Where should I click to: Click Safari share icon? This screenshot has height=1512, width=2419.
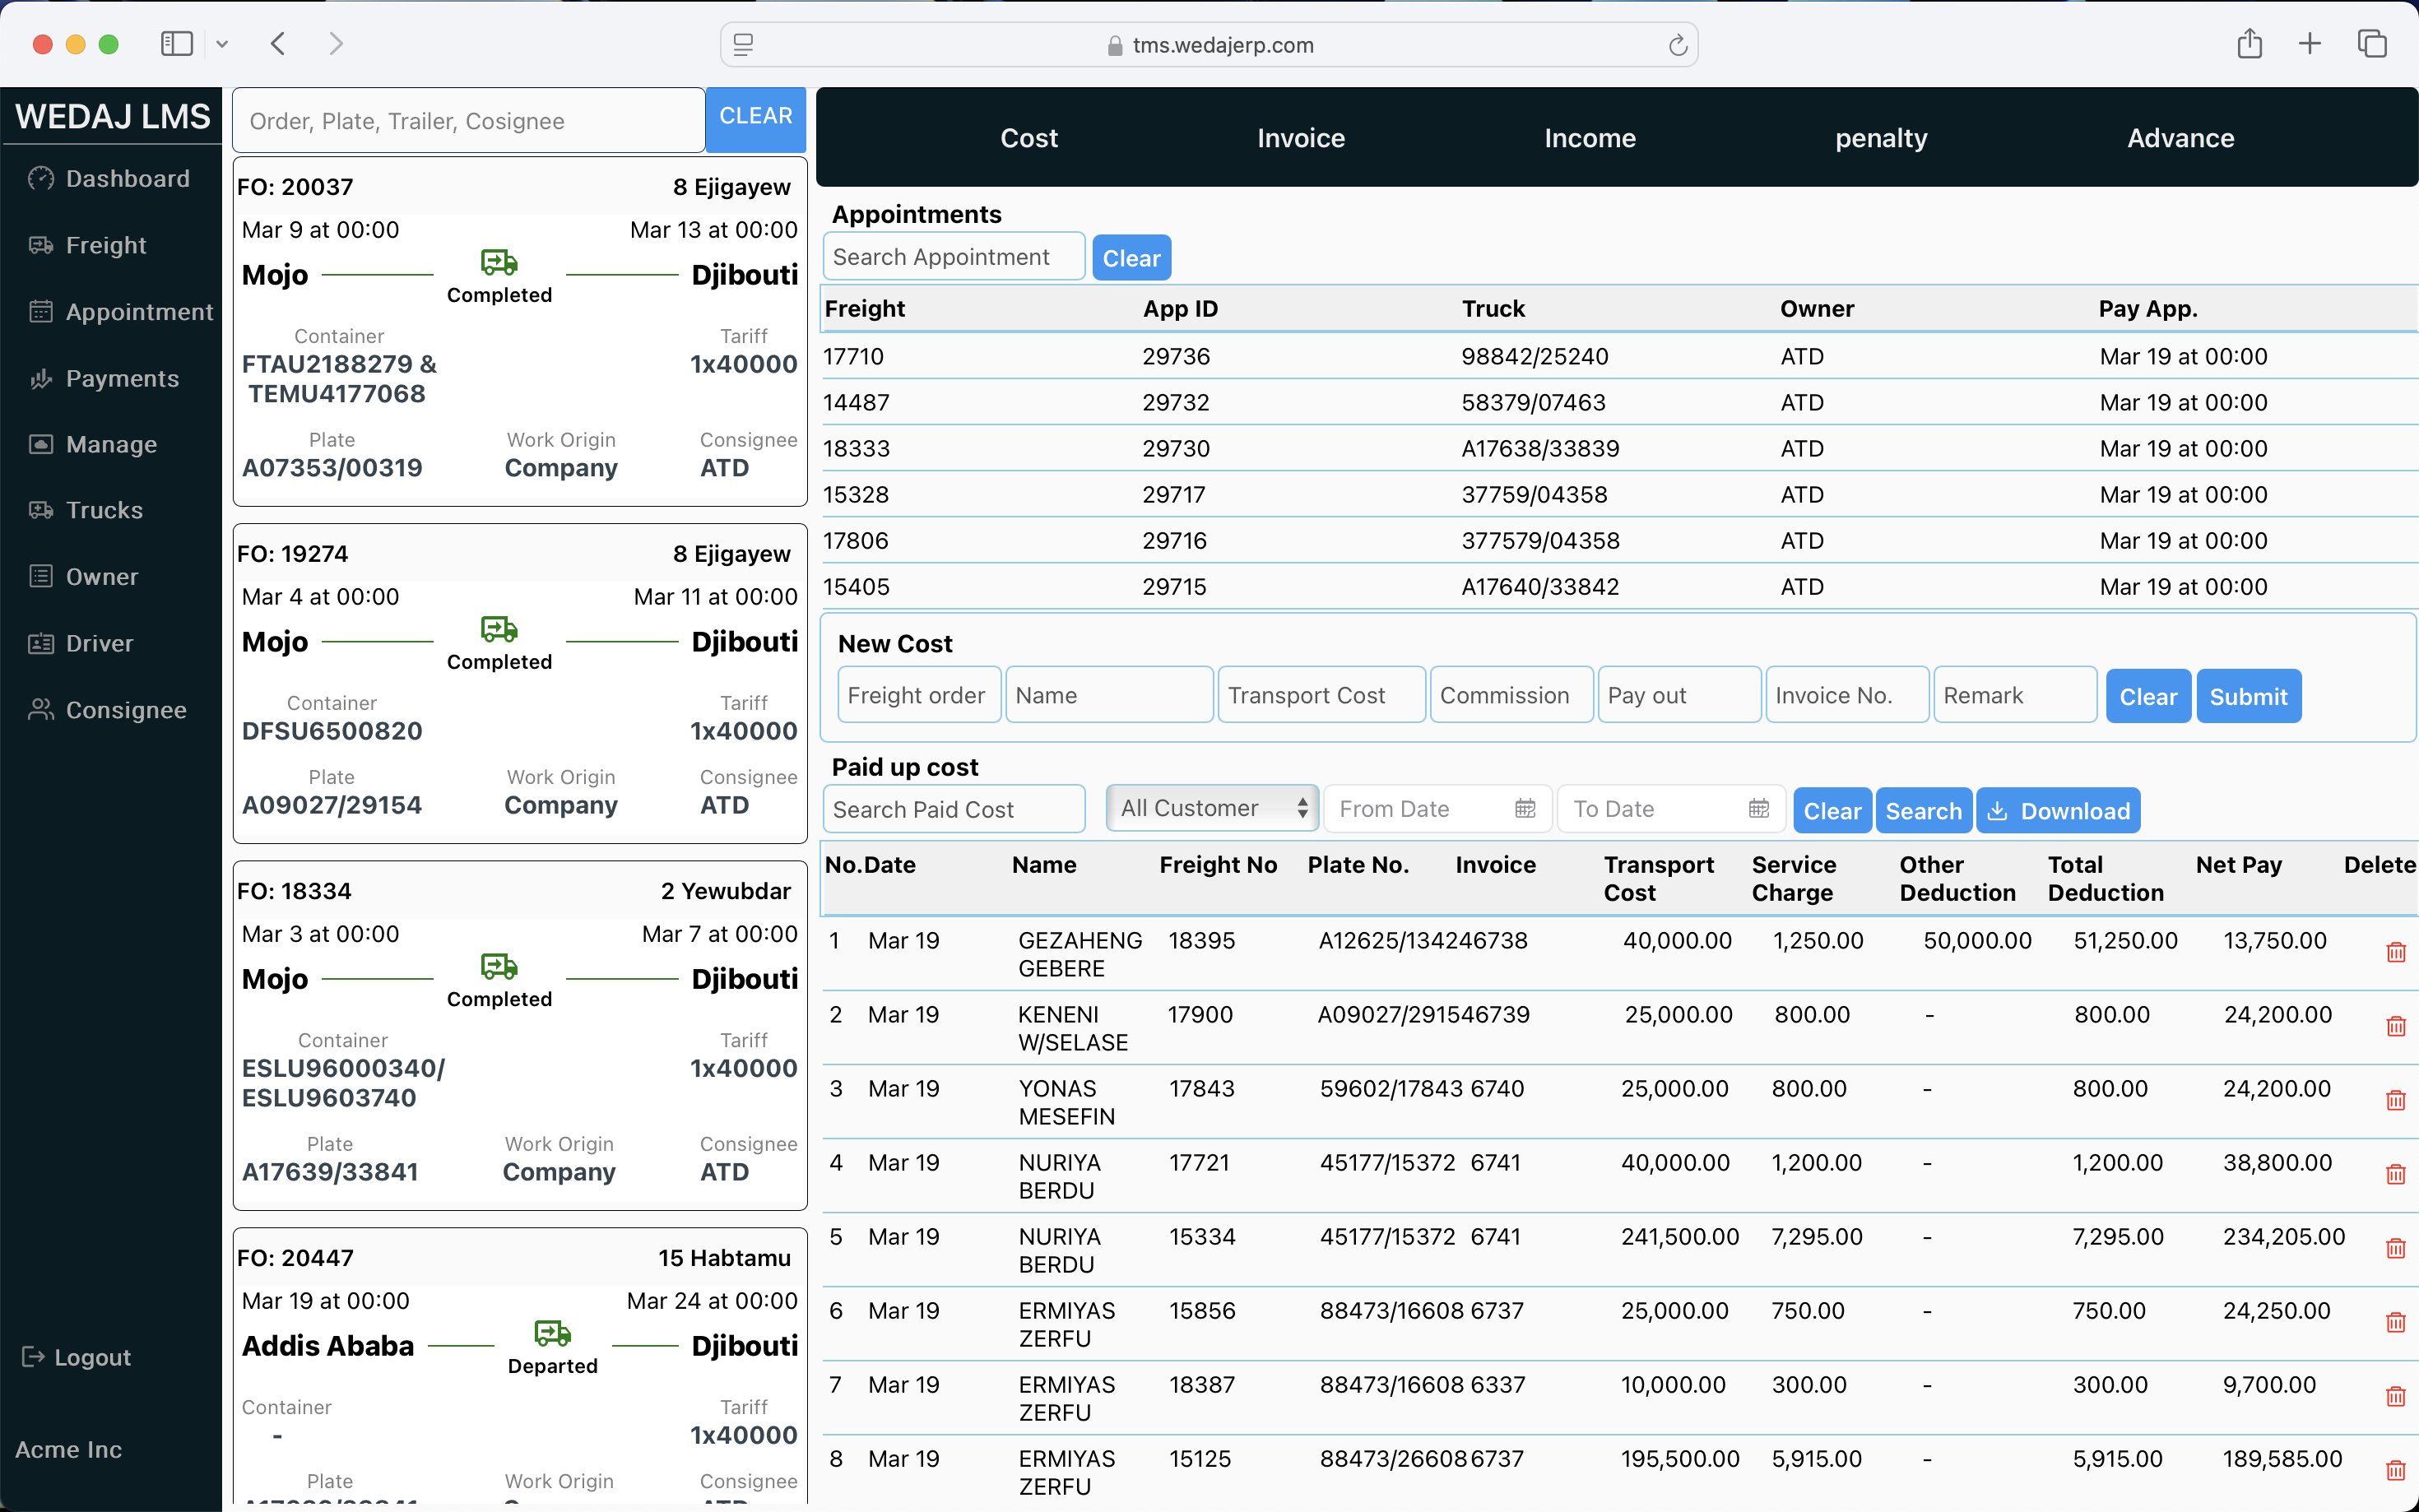[x=2249, y=44]
